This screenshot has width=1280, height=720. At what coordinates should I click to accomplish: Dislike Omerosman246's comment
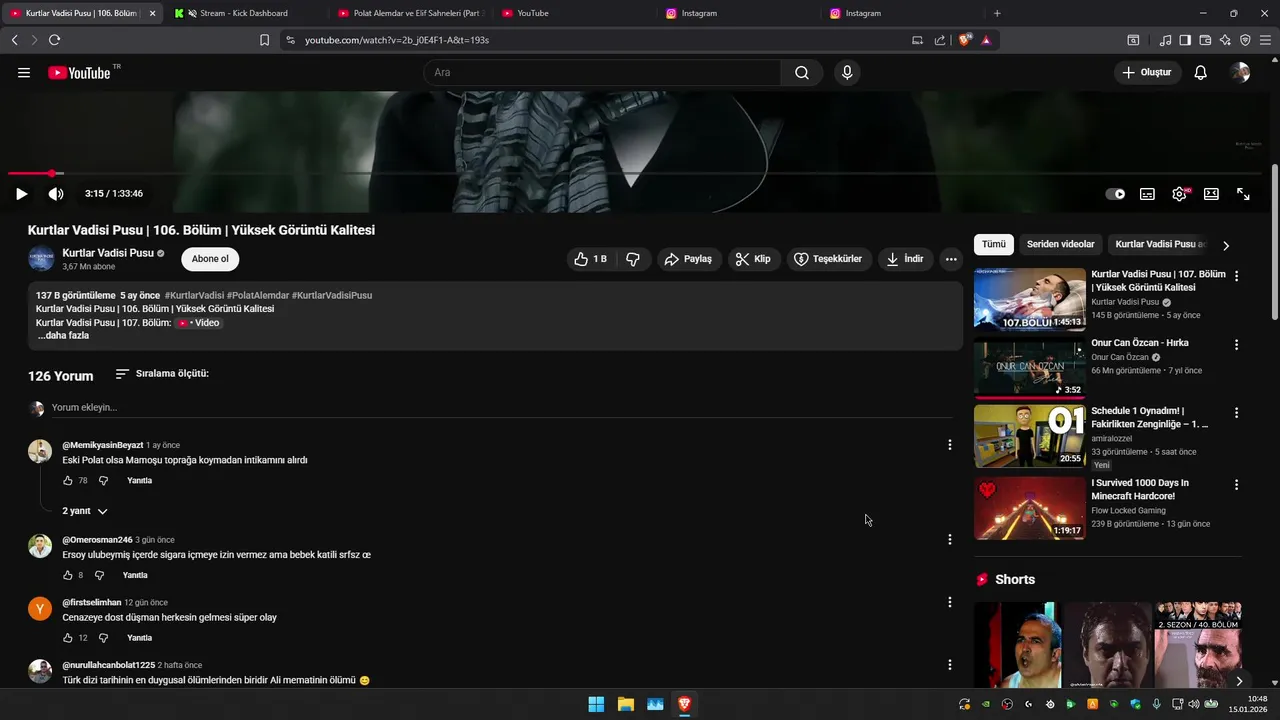99,576
